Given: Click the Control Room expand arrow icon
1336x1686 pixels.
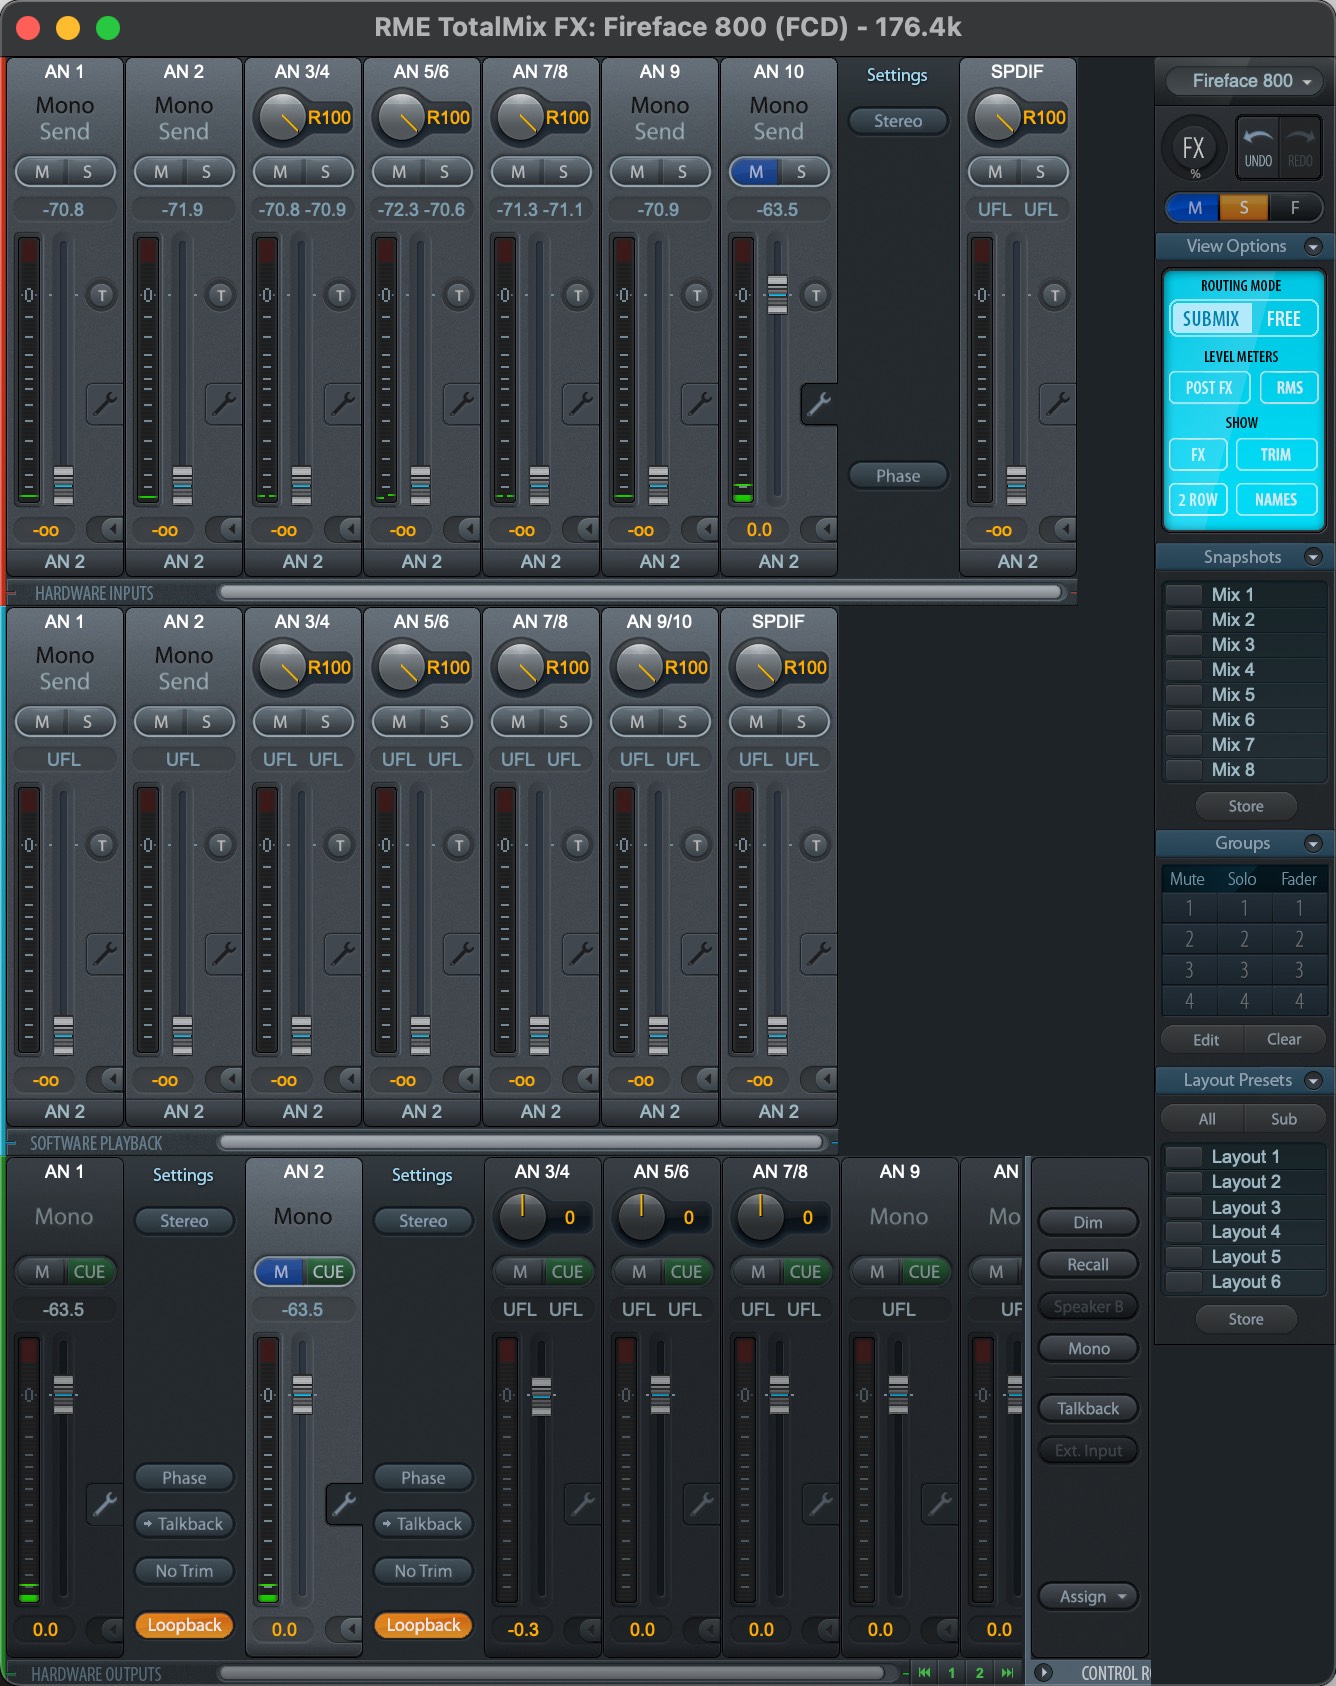Looking at the screenshot, I should (x=1043, y=1672).
